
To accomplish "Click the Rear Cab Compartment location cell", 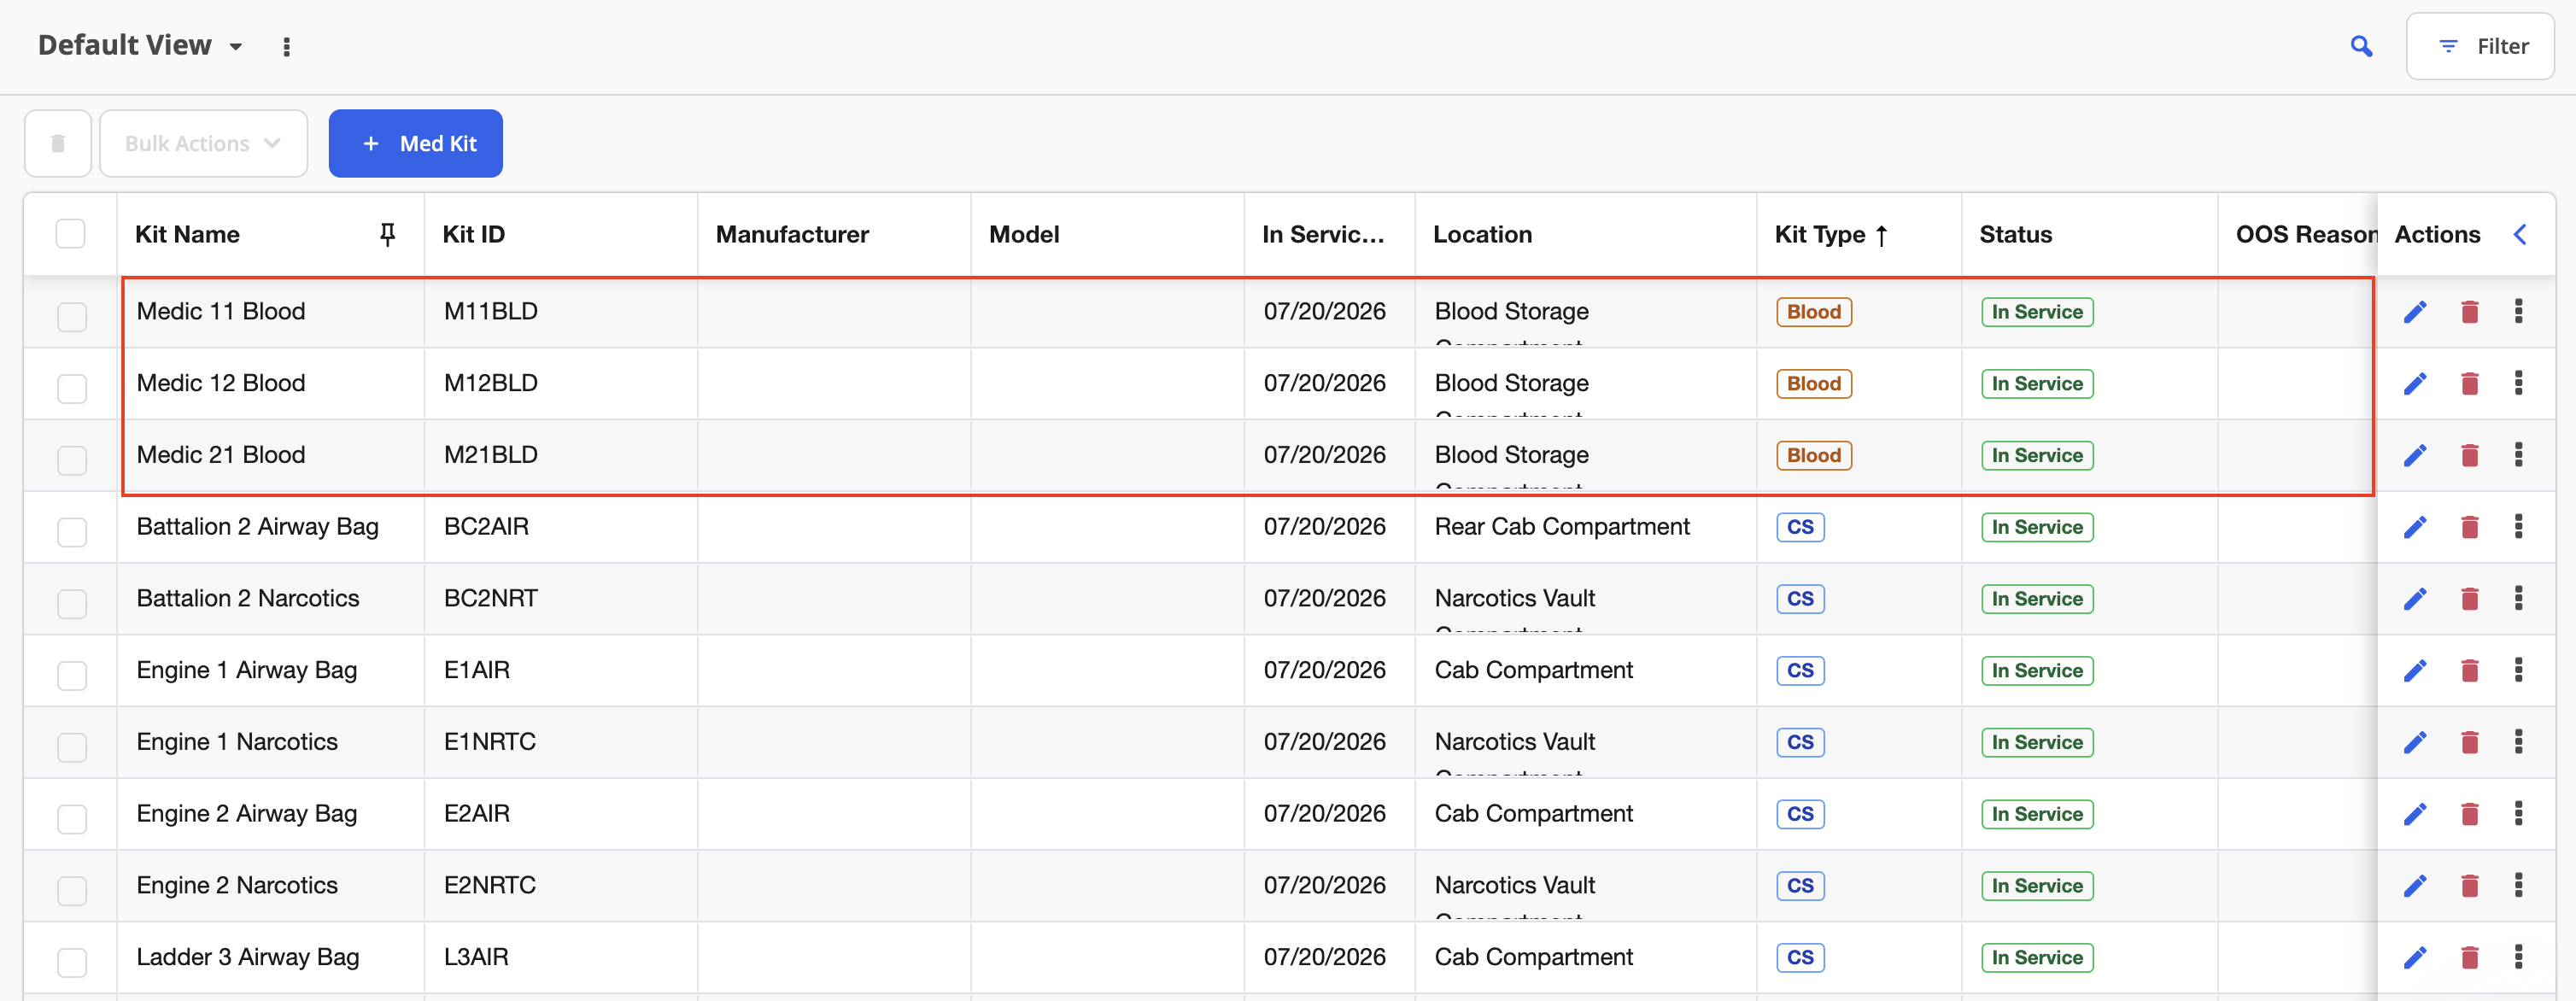I will click(1562, 527).
